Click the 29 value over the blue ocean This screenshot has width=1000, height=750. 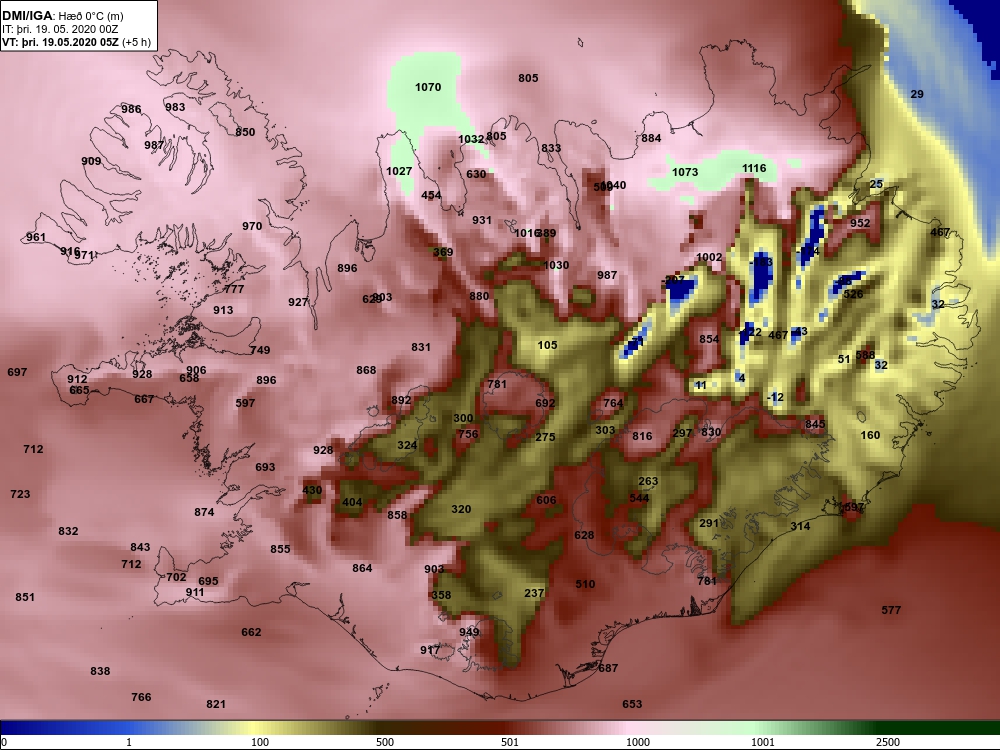coord(916,94)
